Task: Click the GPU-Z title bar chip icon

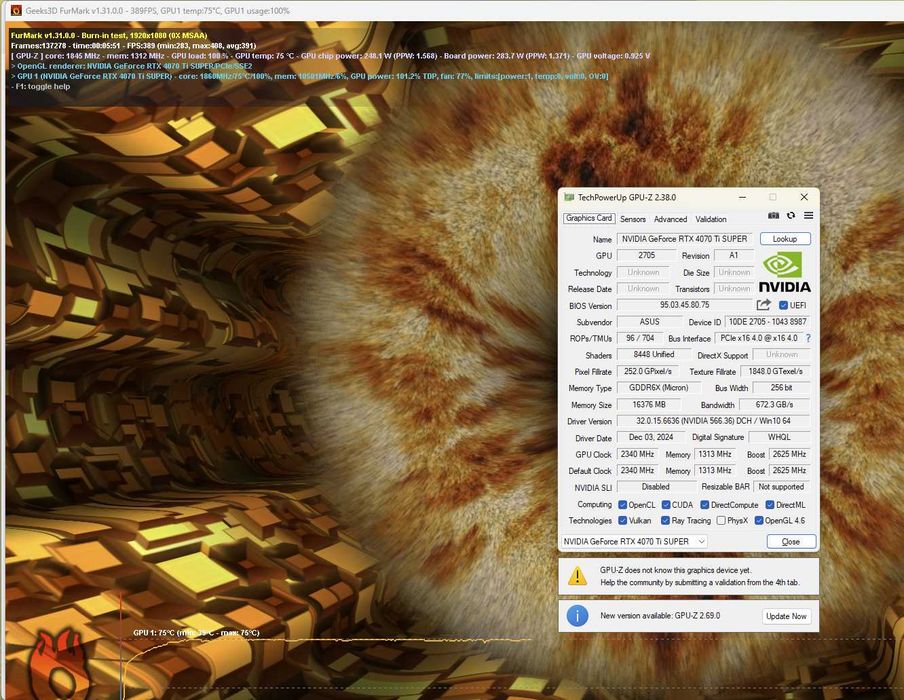Action: (x=568, y=197)
